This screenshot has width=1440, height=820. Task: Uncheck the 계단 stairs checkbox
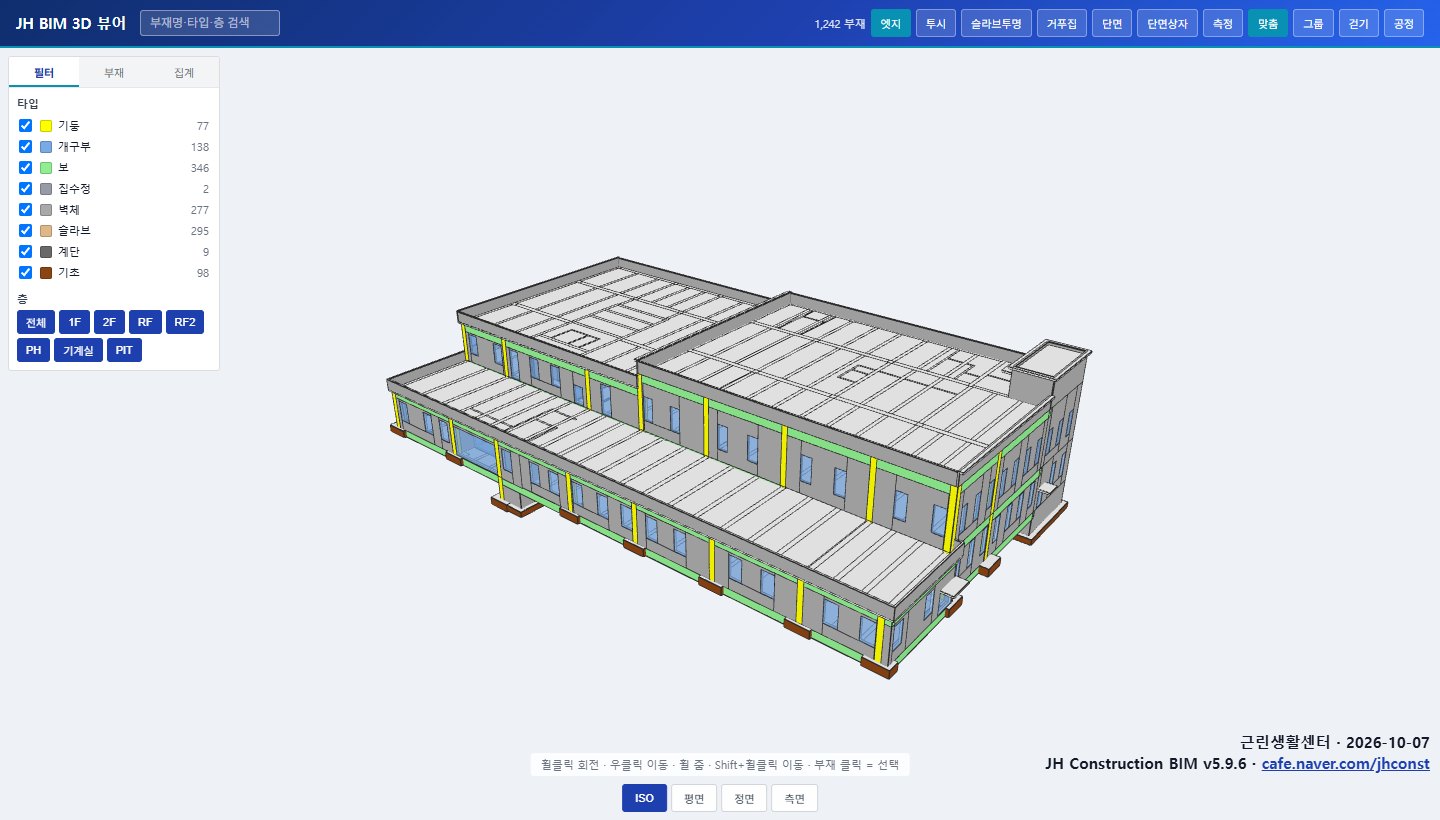tap(26, 252)
